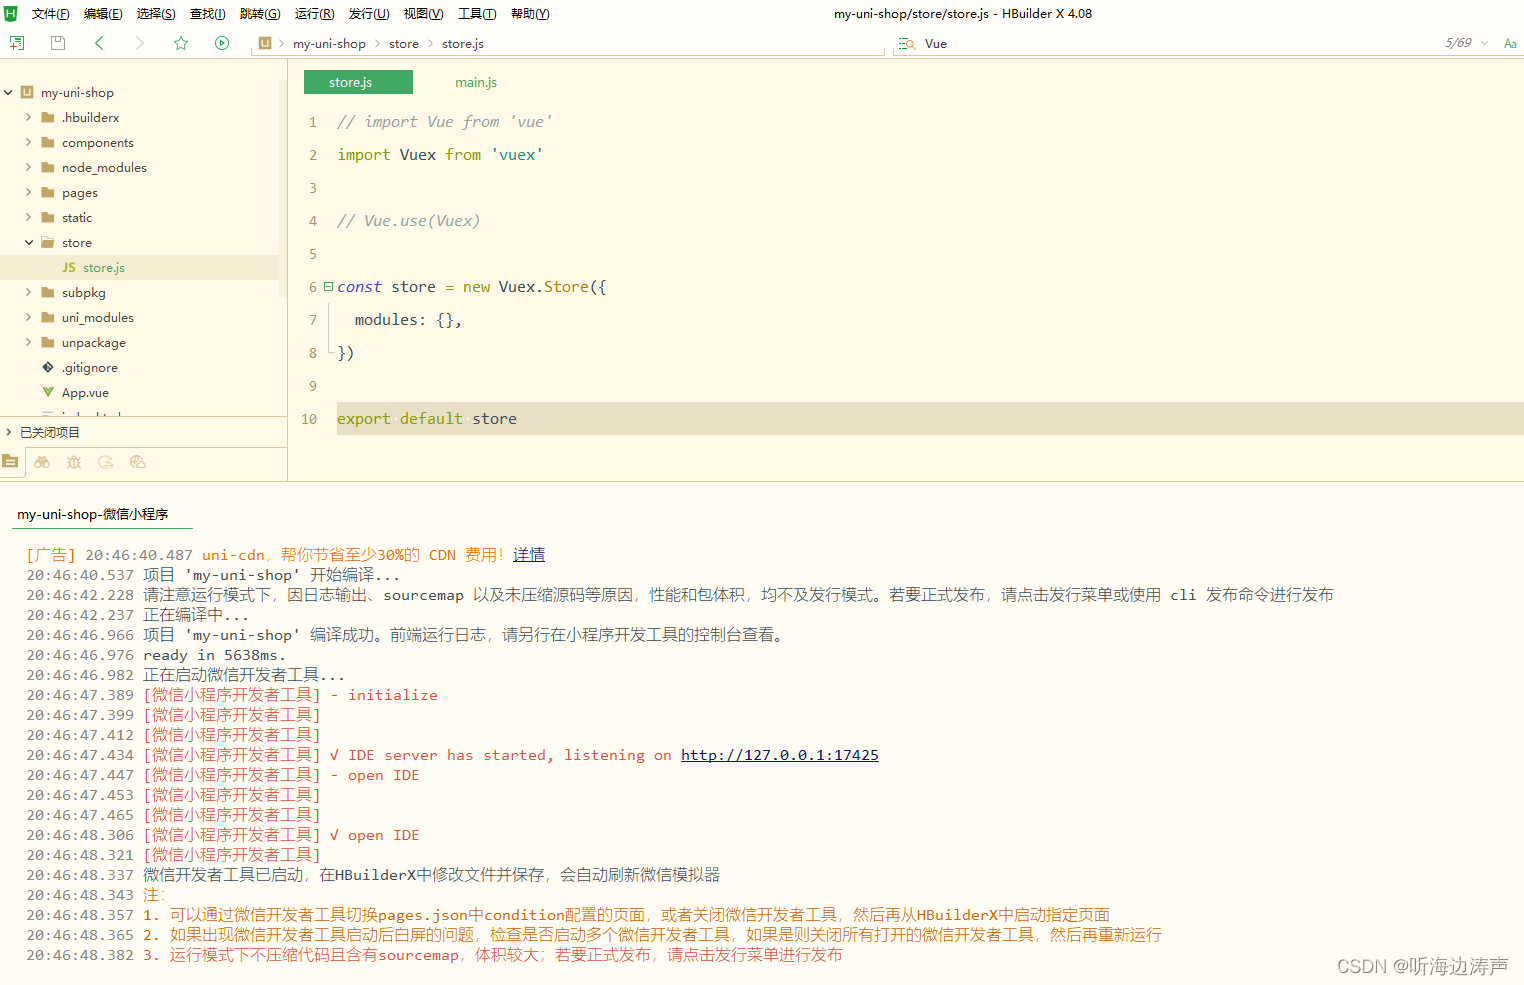Collapse the my-uni-shop project root
The image size is (1524, 985).
pos(8,92)
